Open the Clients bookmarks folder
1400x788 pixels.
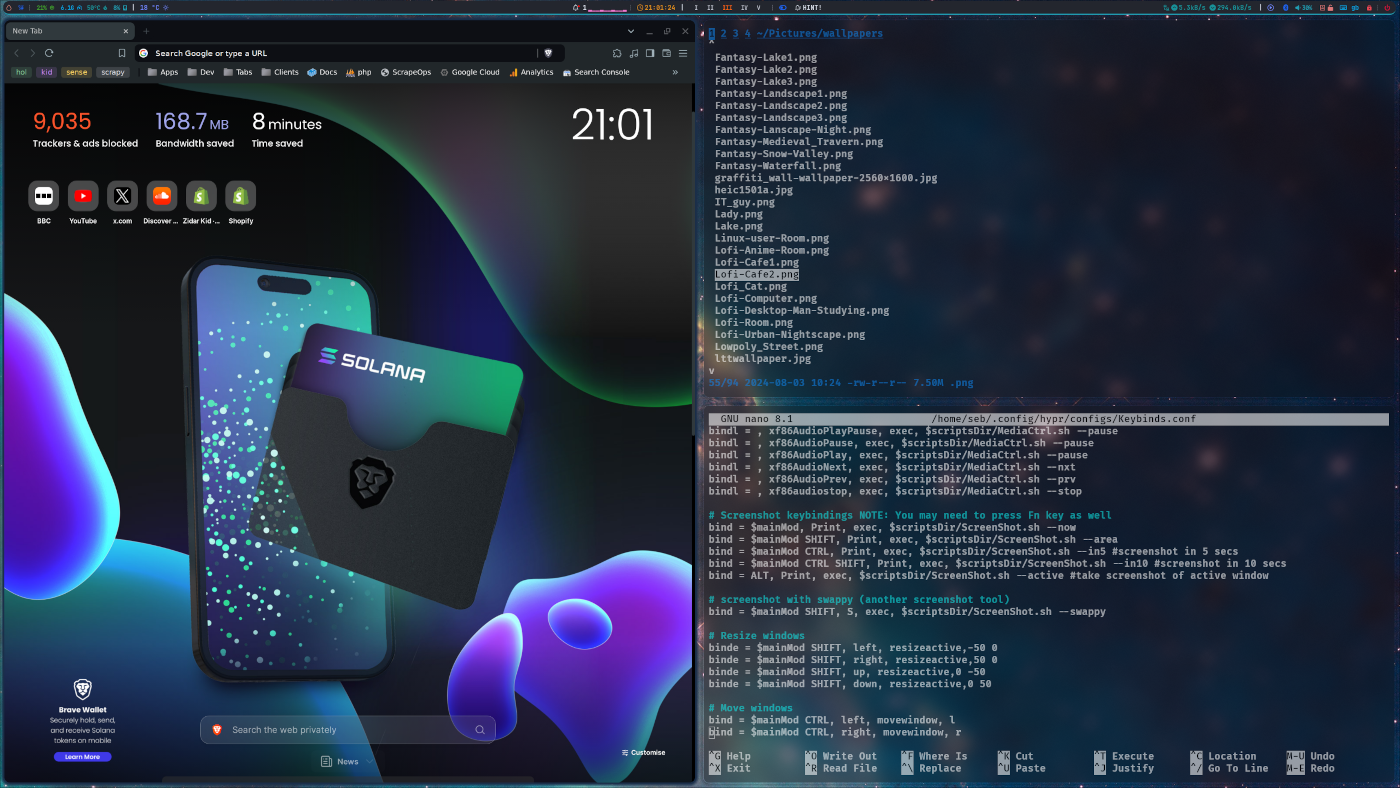(x=279, y=72)
